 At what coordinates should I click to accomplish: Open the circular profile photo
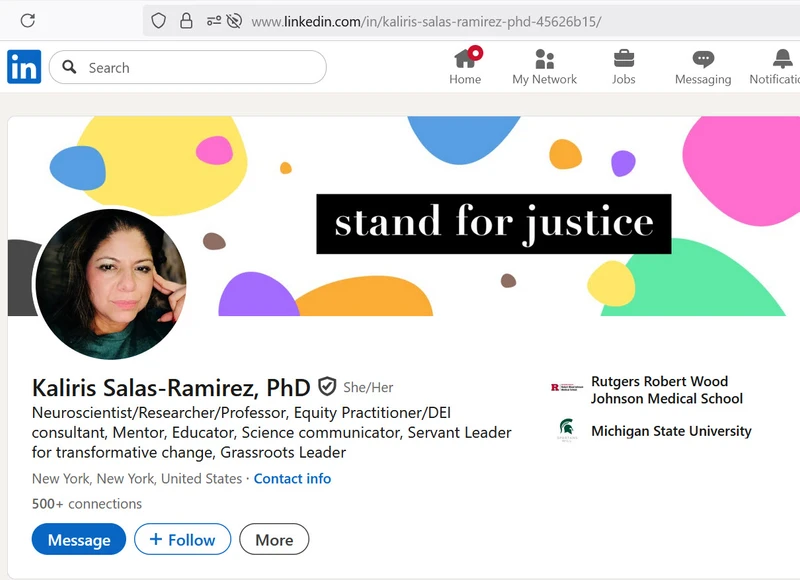click(x=111, y=284)
